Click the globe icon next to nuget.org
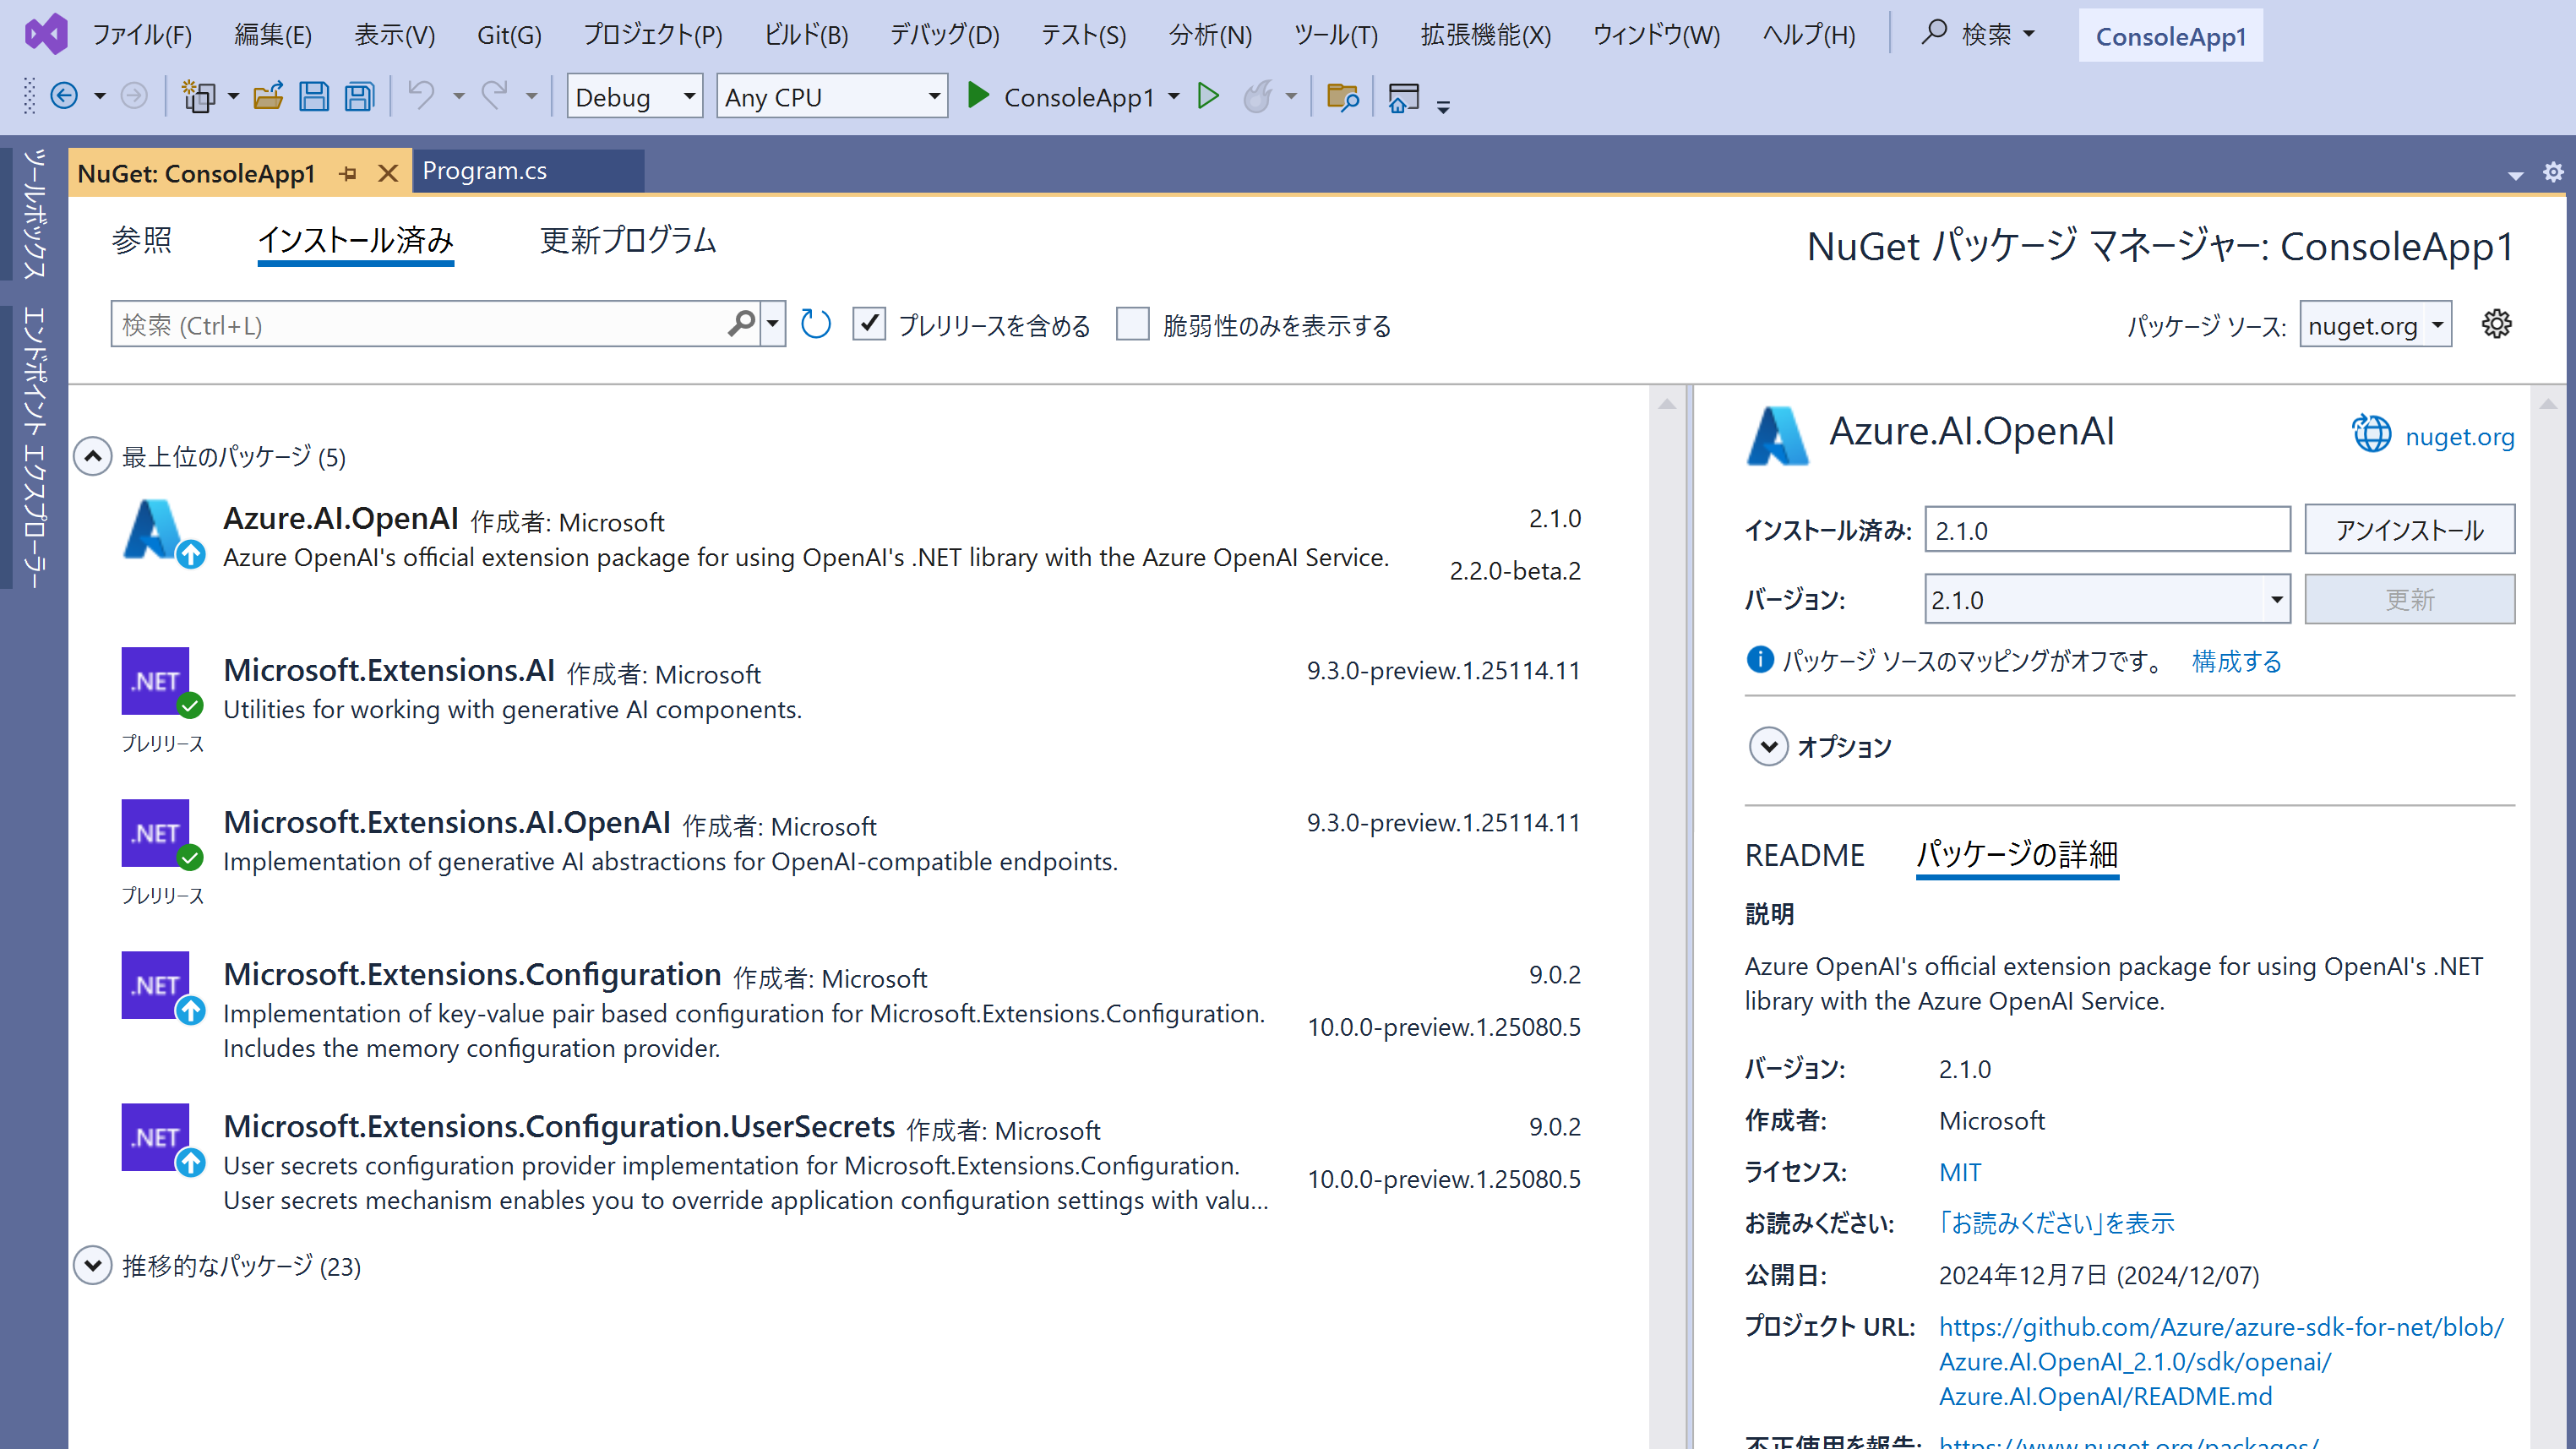 (x=2371, y=434)
